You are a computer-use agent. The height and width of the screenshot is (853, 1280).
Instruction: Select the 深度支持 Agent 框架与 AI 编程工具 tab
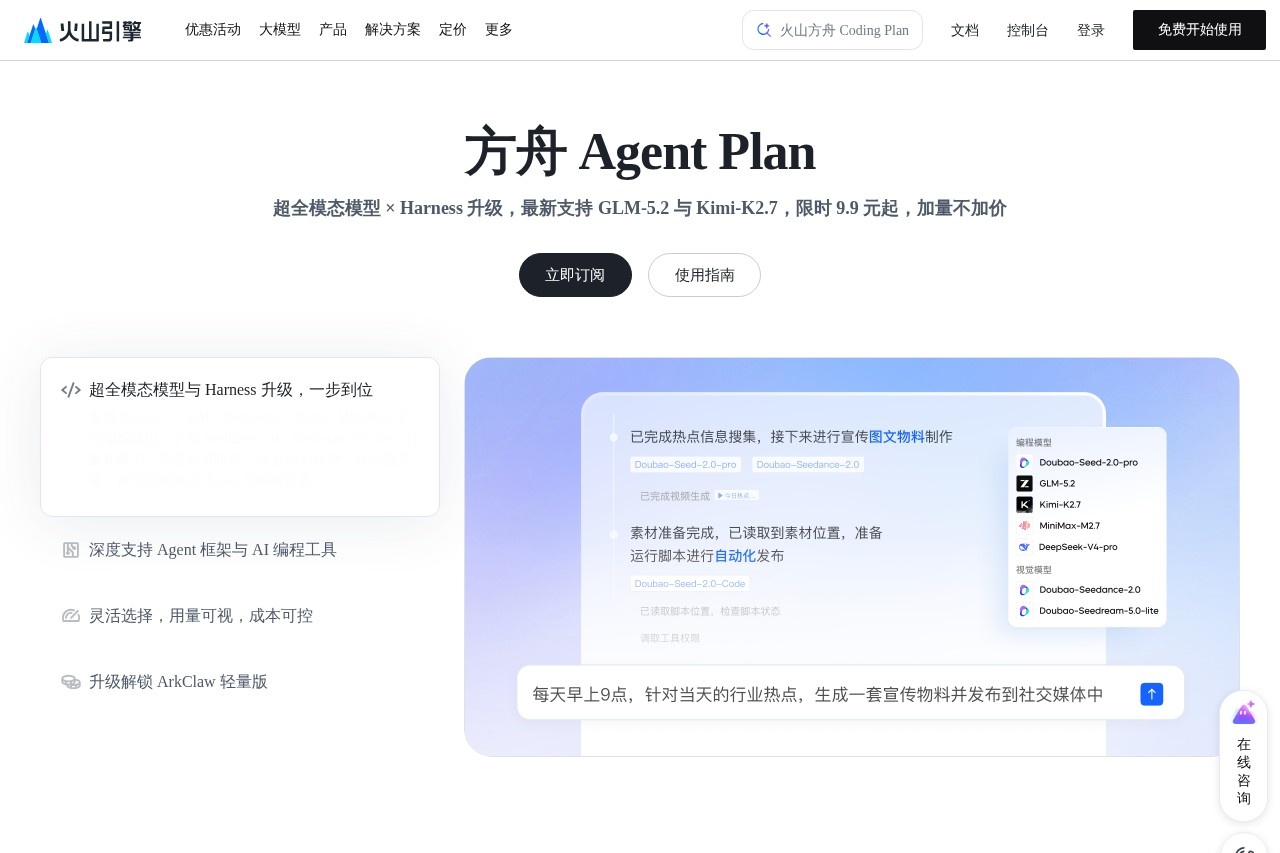tap(213, 550)
